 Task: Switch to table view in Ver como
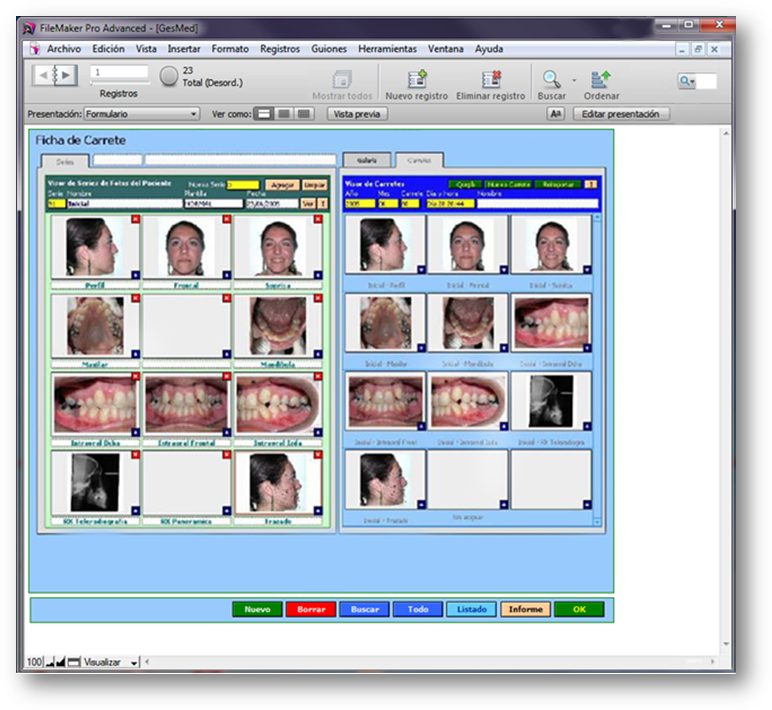[x=304, y=114]
